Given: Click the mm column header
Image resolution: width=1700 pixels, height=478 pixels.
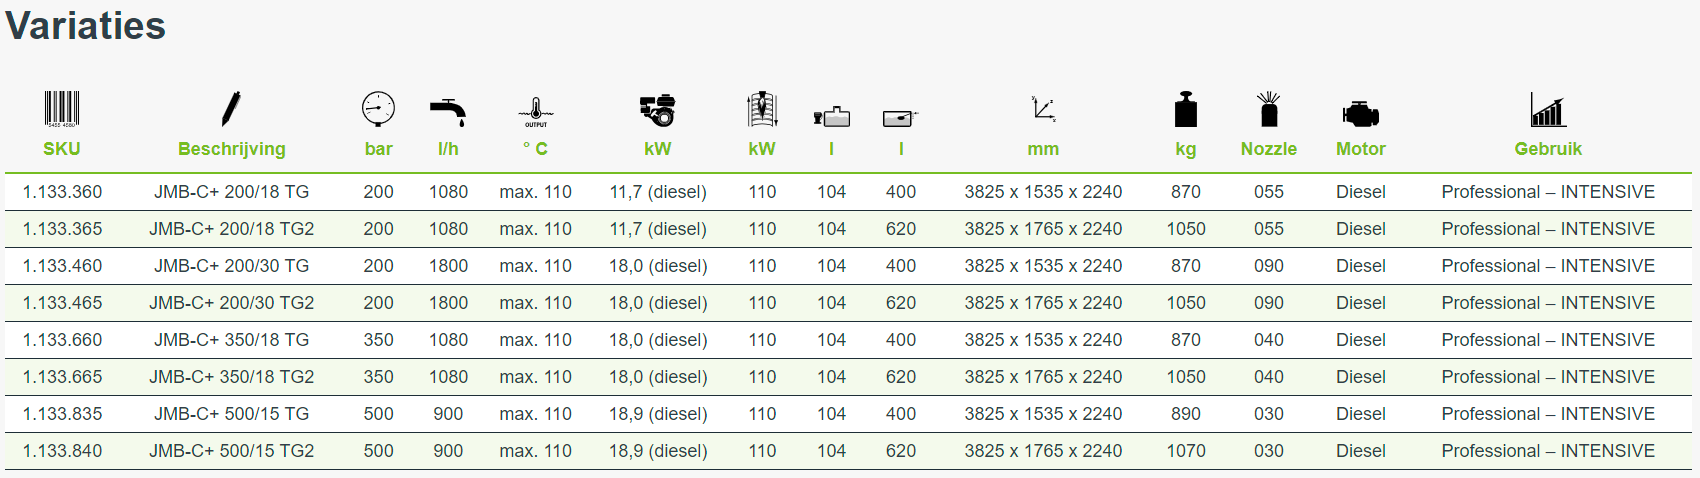Looking at the screenshot, I should [x=1043, y=149].
